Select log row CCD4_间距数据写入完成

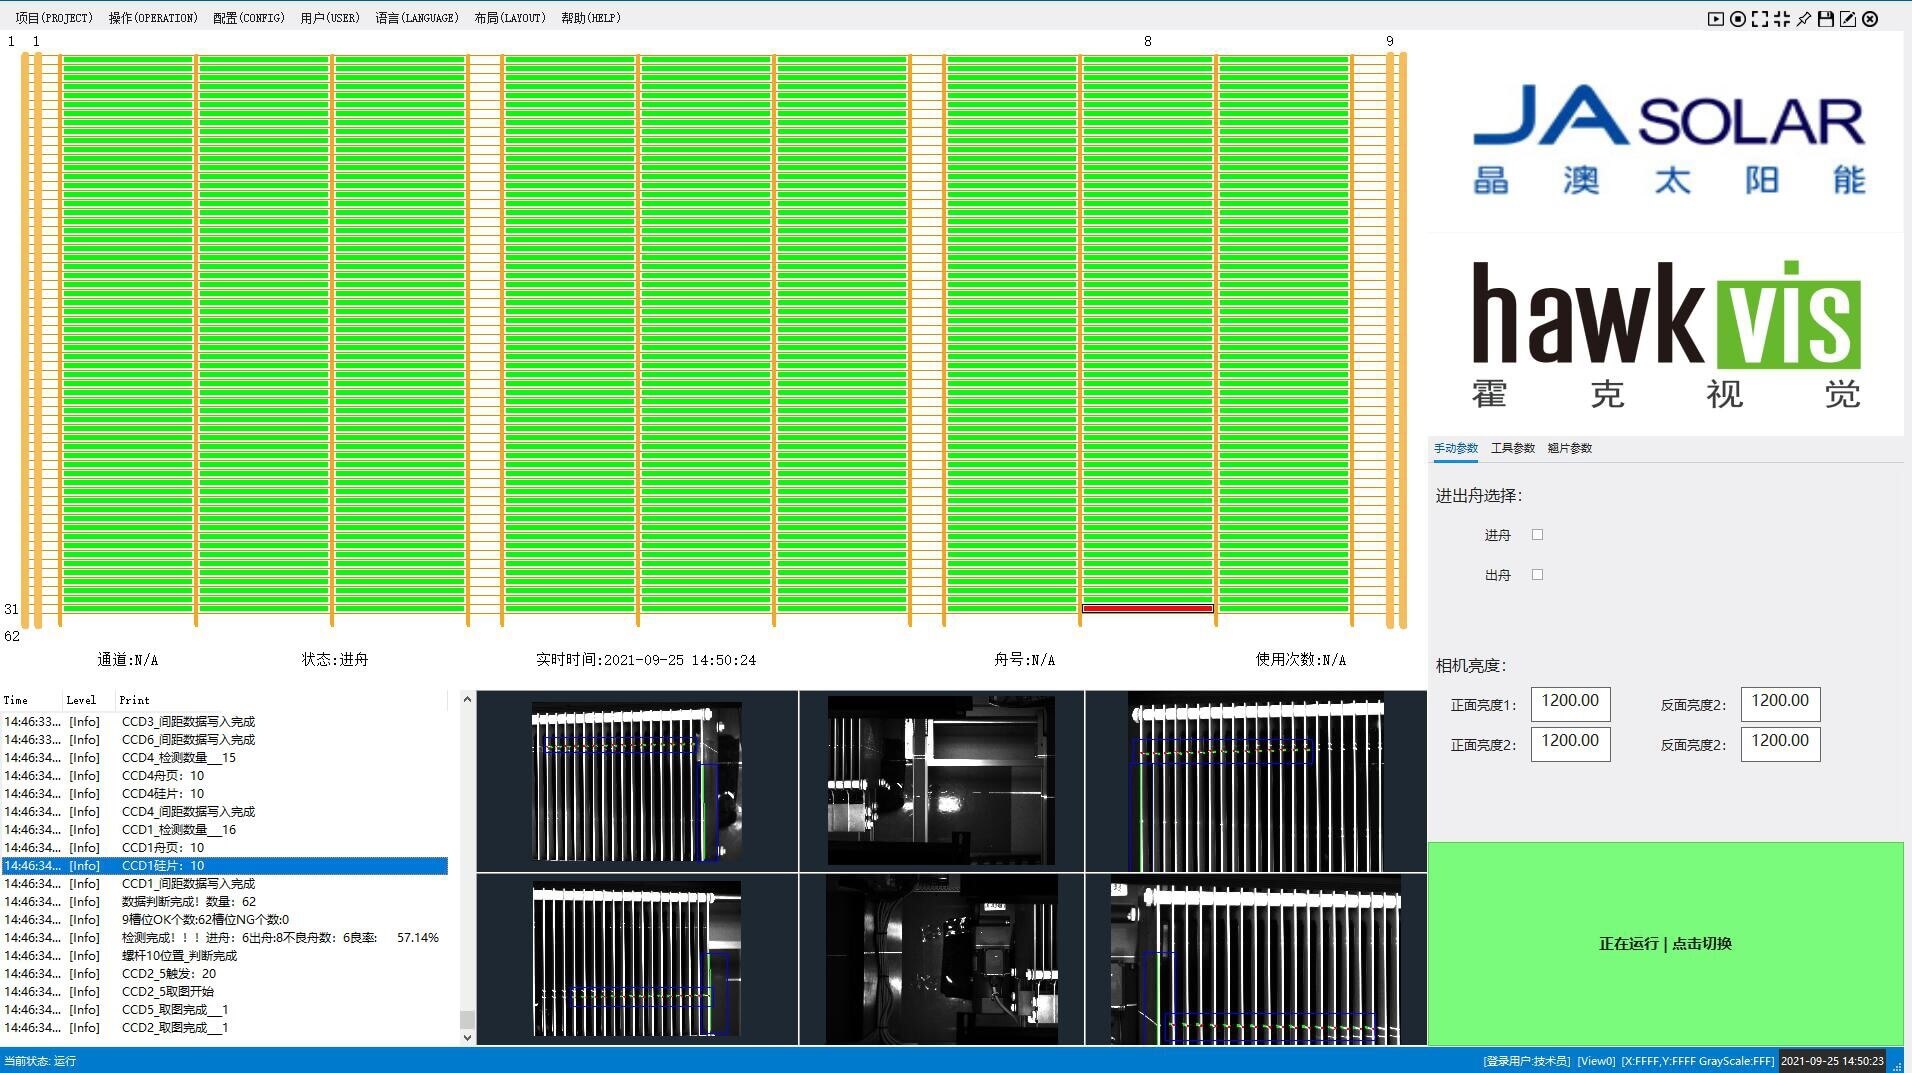click(x=225, y=812)
